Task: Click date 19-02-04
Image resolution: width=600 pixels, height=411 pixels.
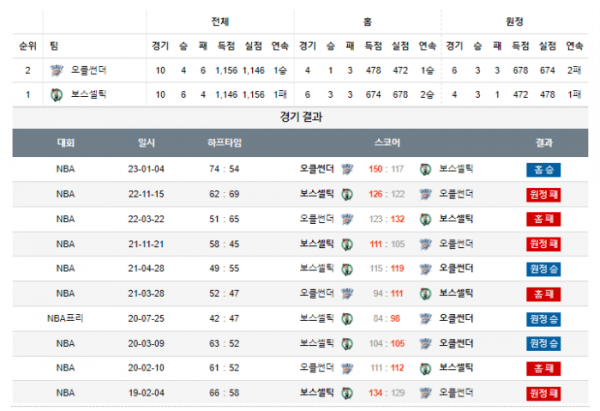Action: tap(146, 393)
